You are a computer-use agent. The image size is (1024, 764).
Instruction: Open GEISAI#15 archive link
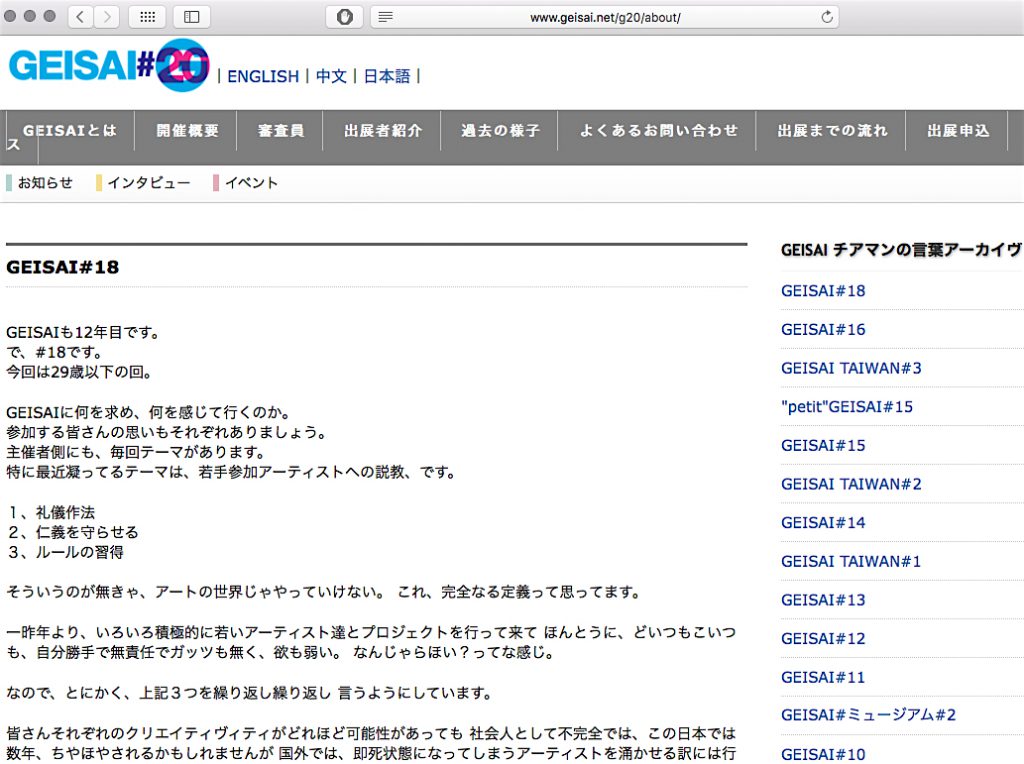point(823,445)
